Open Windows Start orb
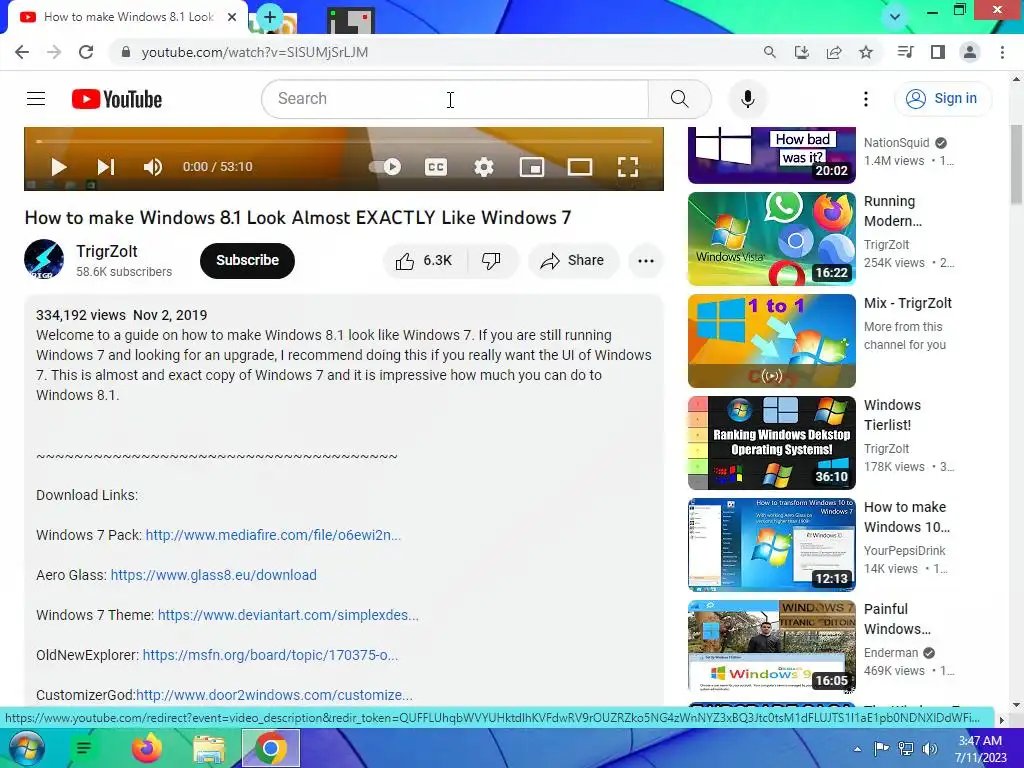This screenshot has width=1024, height=768. point(25,748)
